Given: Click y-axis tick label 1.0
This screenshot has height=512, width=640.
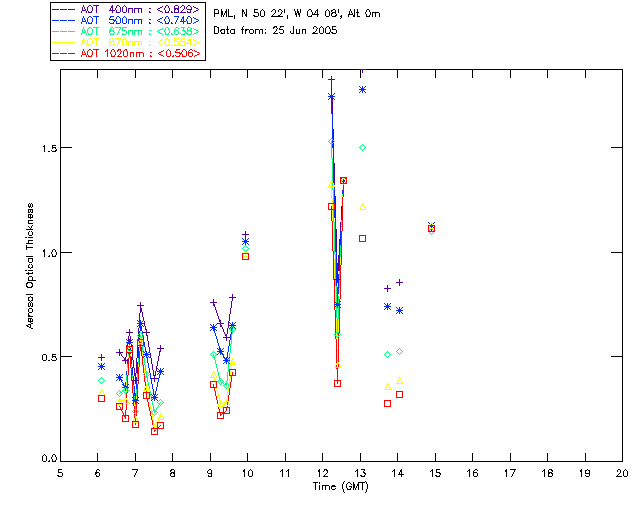Looking at the screenshot, I should [49, 253].
